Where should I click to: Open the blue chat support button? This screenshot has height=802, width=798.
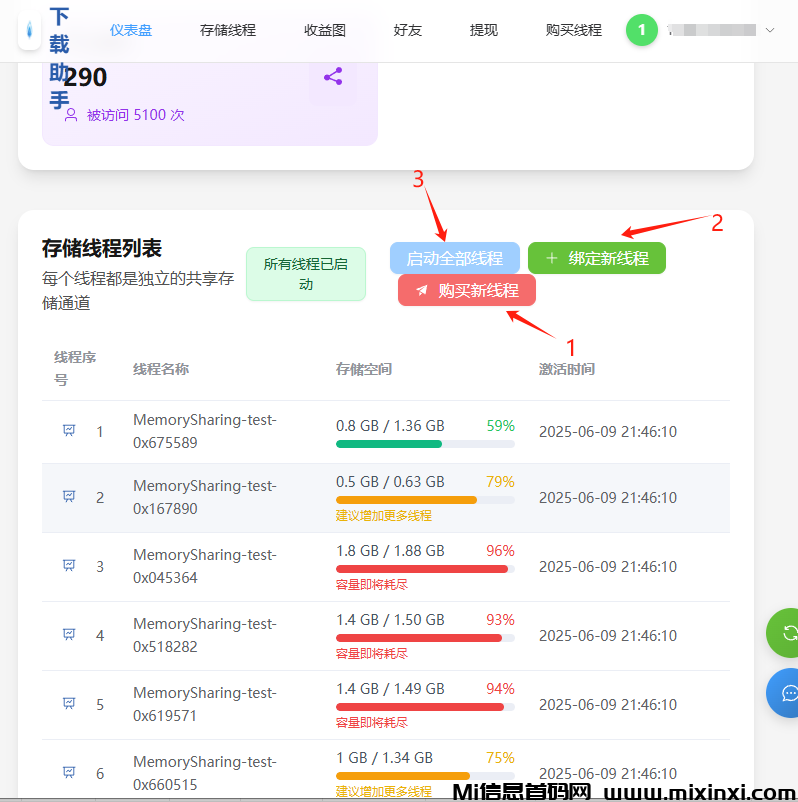click(x=787, y=693)
